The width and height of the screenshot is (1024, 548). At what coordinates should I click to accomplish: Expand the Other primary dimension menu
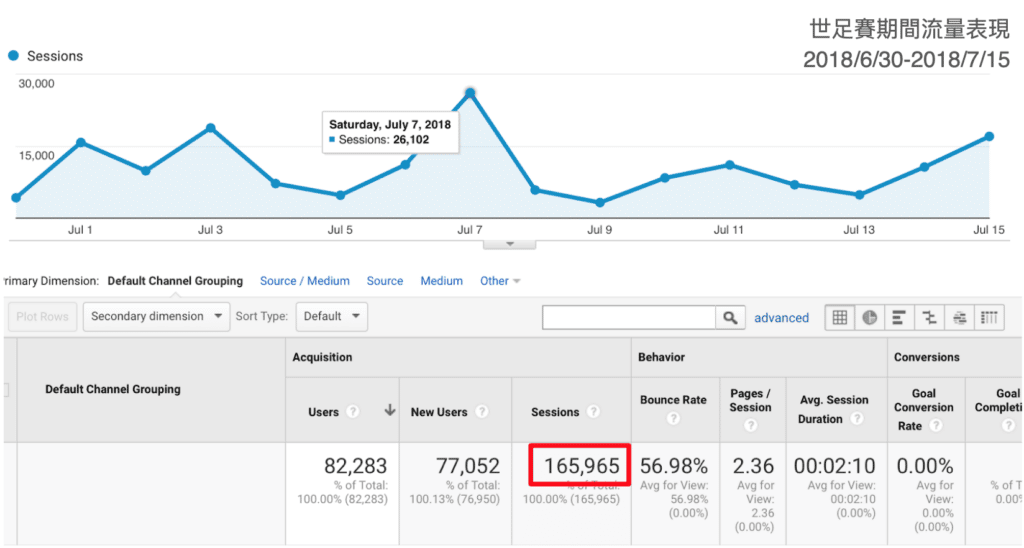point(500,281)
